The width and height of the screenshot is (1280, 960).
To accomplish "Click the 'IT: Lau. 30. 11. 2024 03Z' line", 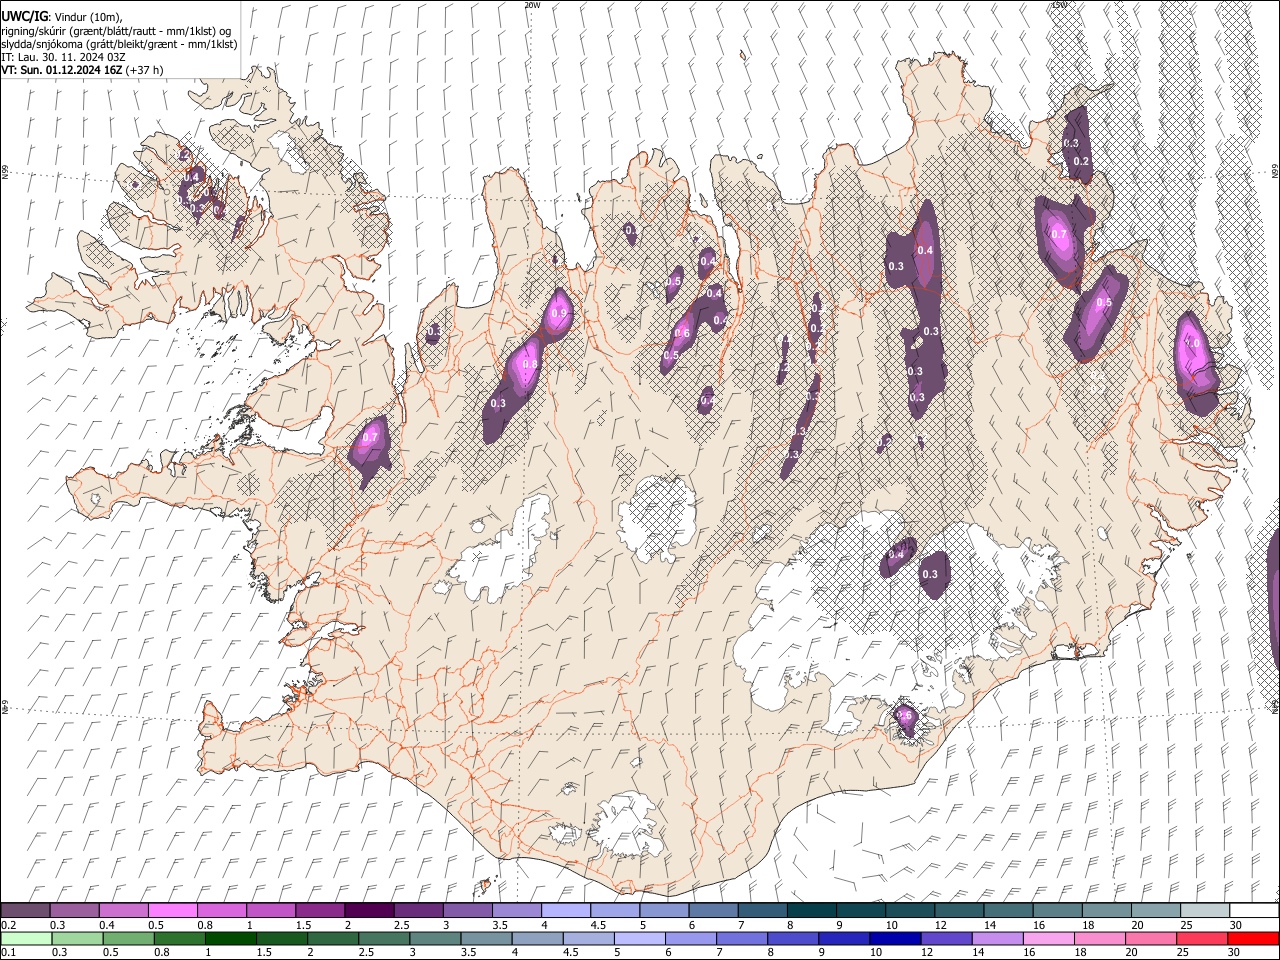I will pos(64,57).
